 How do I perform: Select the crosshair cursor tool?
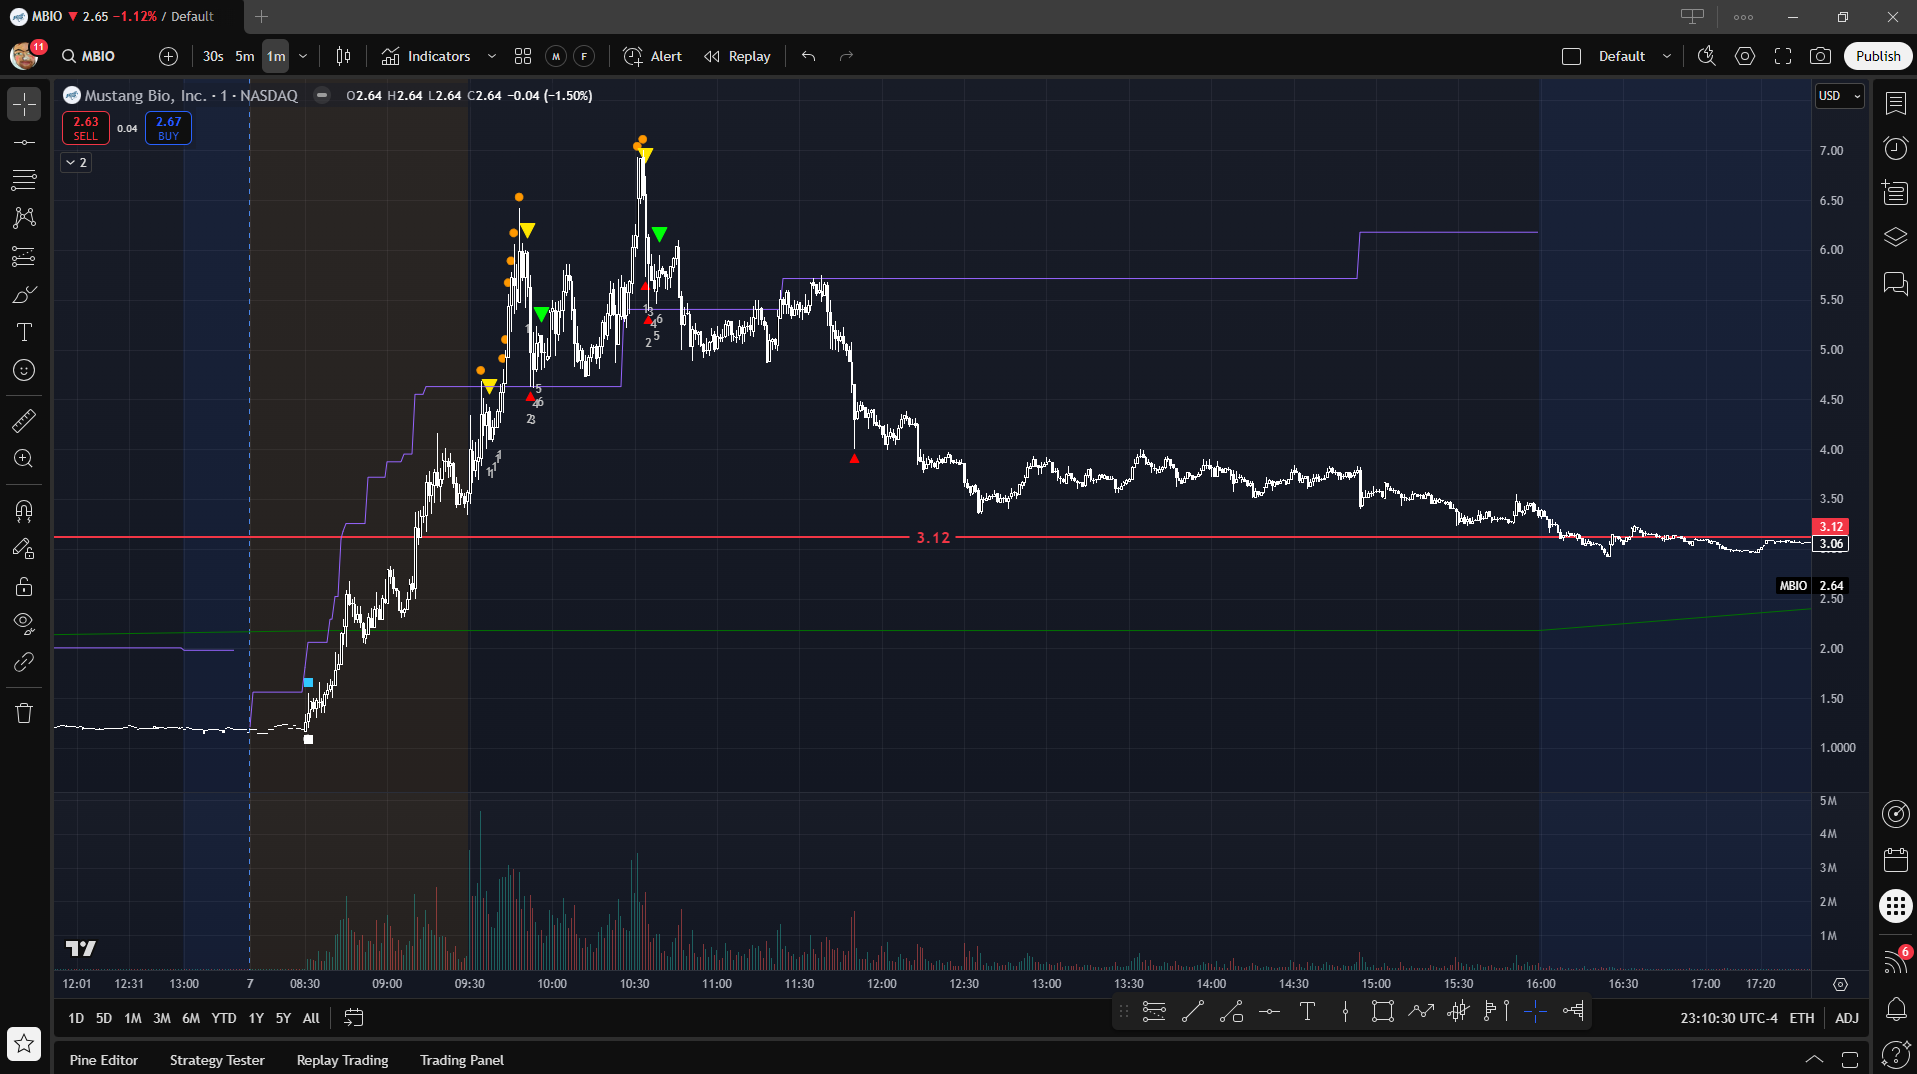click(x=24, y=103)
